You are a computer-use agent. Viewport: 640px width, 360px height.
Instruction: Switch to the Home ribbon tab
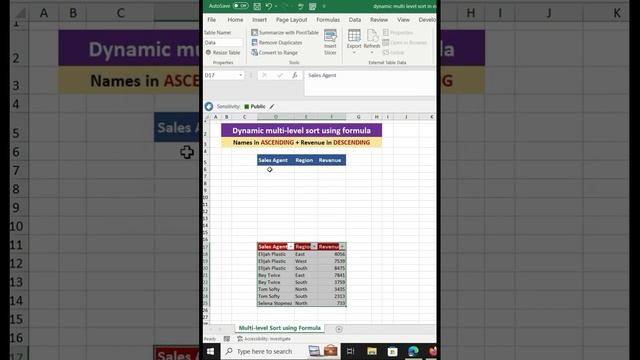(x=235, y=20)
